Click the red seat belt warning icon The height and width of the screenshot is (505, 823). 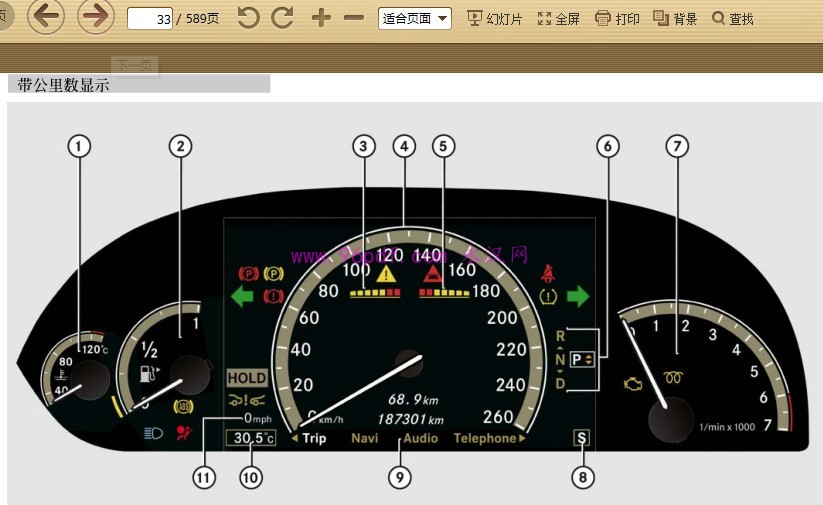tap(548, 273)
